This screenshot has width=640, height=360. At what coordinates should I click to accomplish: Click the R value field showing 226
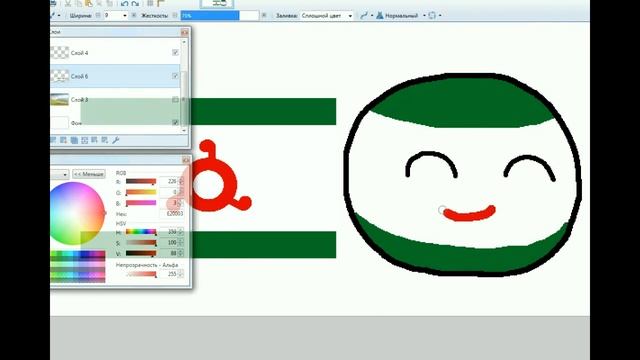[169, 181]
